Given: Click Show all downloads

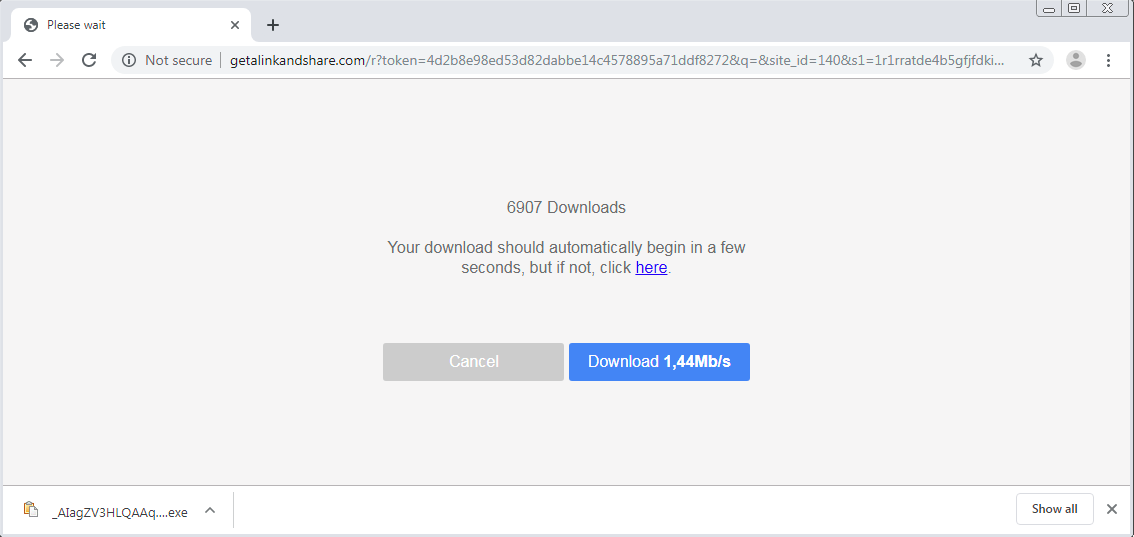Looking at the screenshot, I should [1054, 509].
